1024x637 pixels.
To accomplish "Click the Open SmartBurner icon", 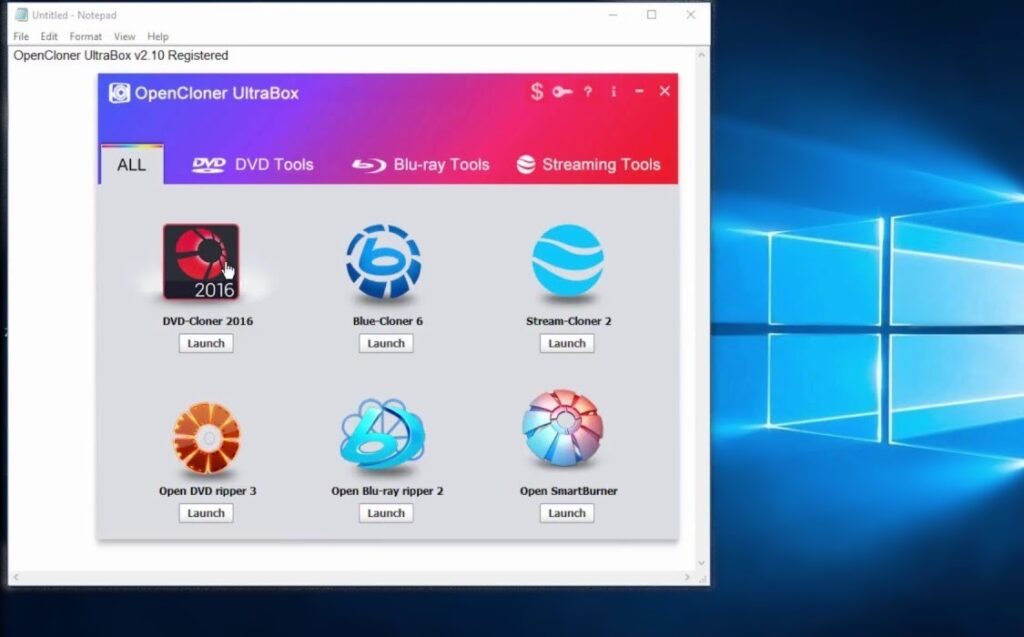I will pos(562,427).
